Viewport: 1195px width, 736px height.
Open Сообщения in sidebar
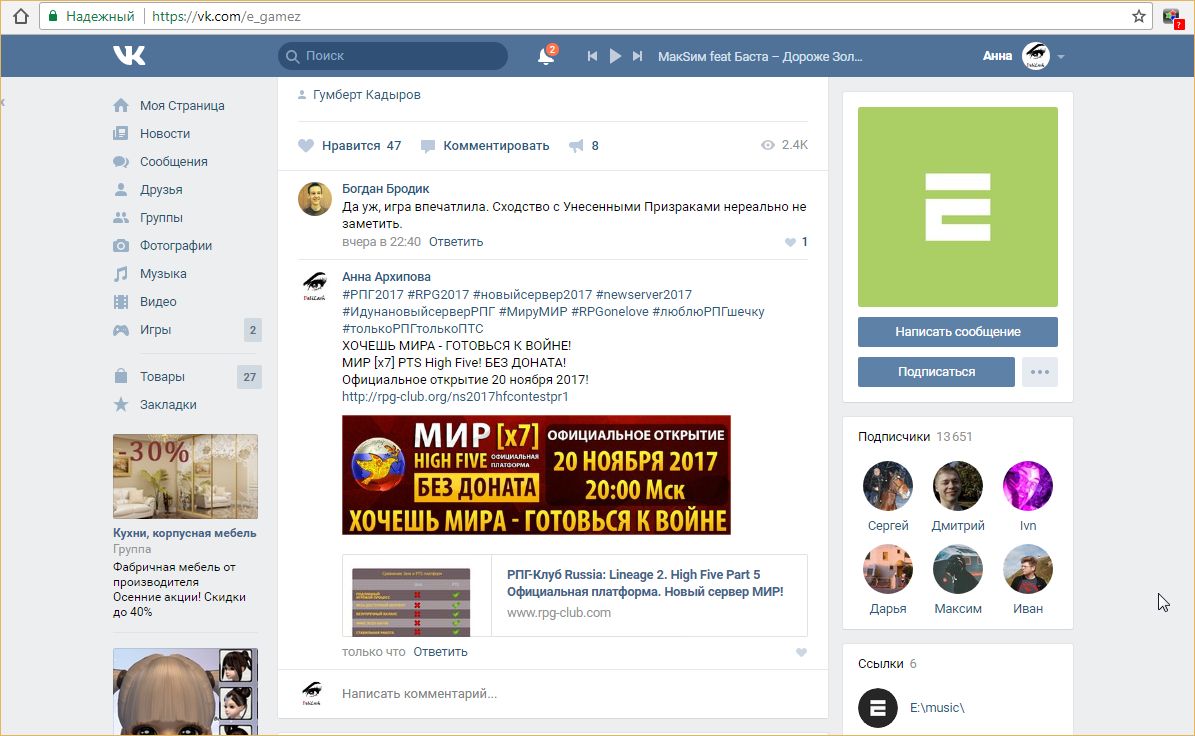(x=174, y=162)
